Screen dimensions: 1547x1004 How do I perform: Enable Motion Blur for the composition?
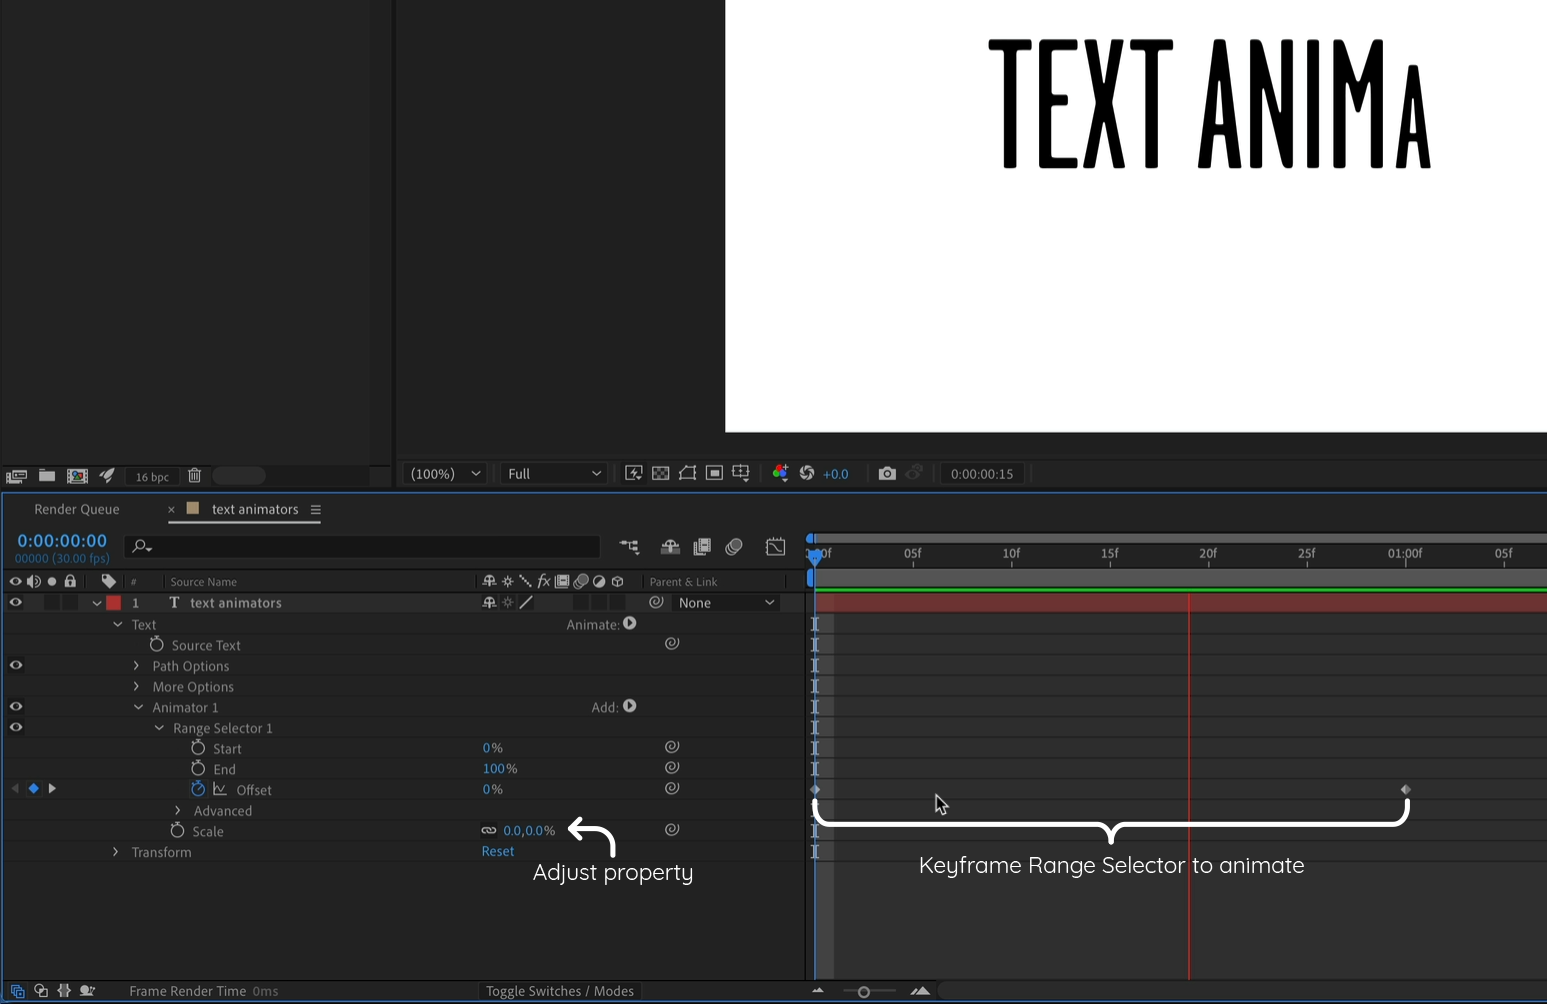734,546
